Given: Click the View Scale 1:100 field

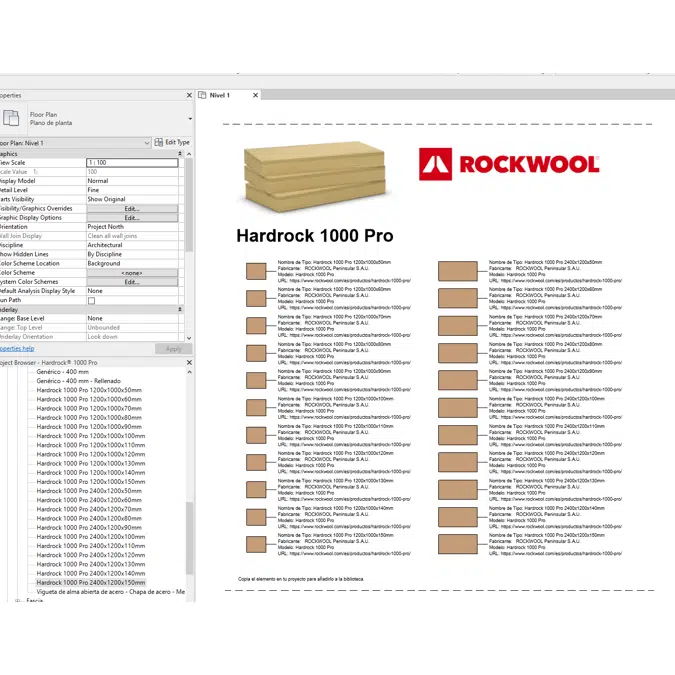Looking at the screenshot, I should pos(132,163).
